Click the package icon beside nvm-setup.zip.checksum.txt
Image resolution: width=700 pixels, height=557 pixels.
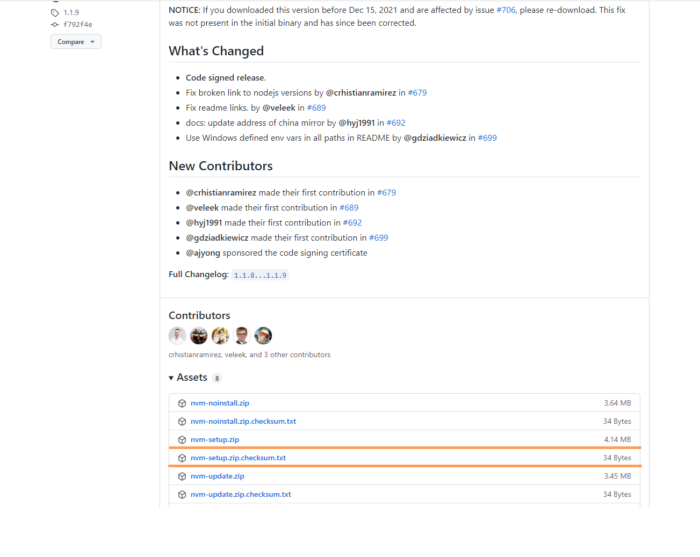(182, 458)
